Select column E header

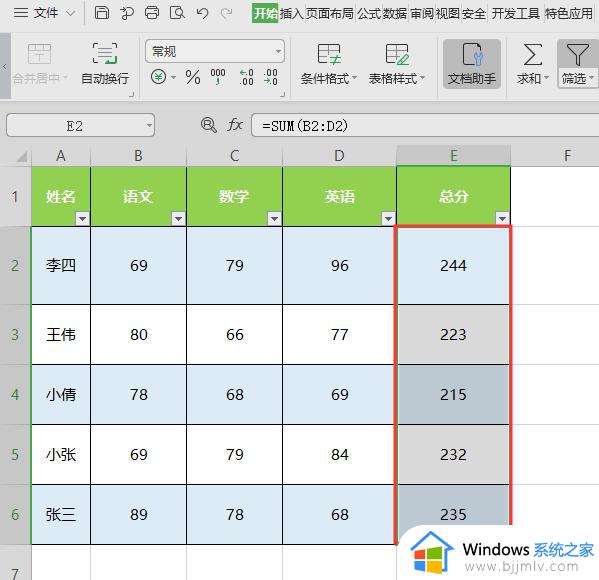point(453,156)
